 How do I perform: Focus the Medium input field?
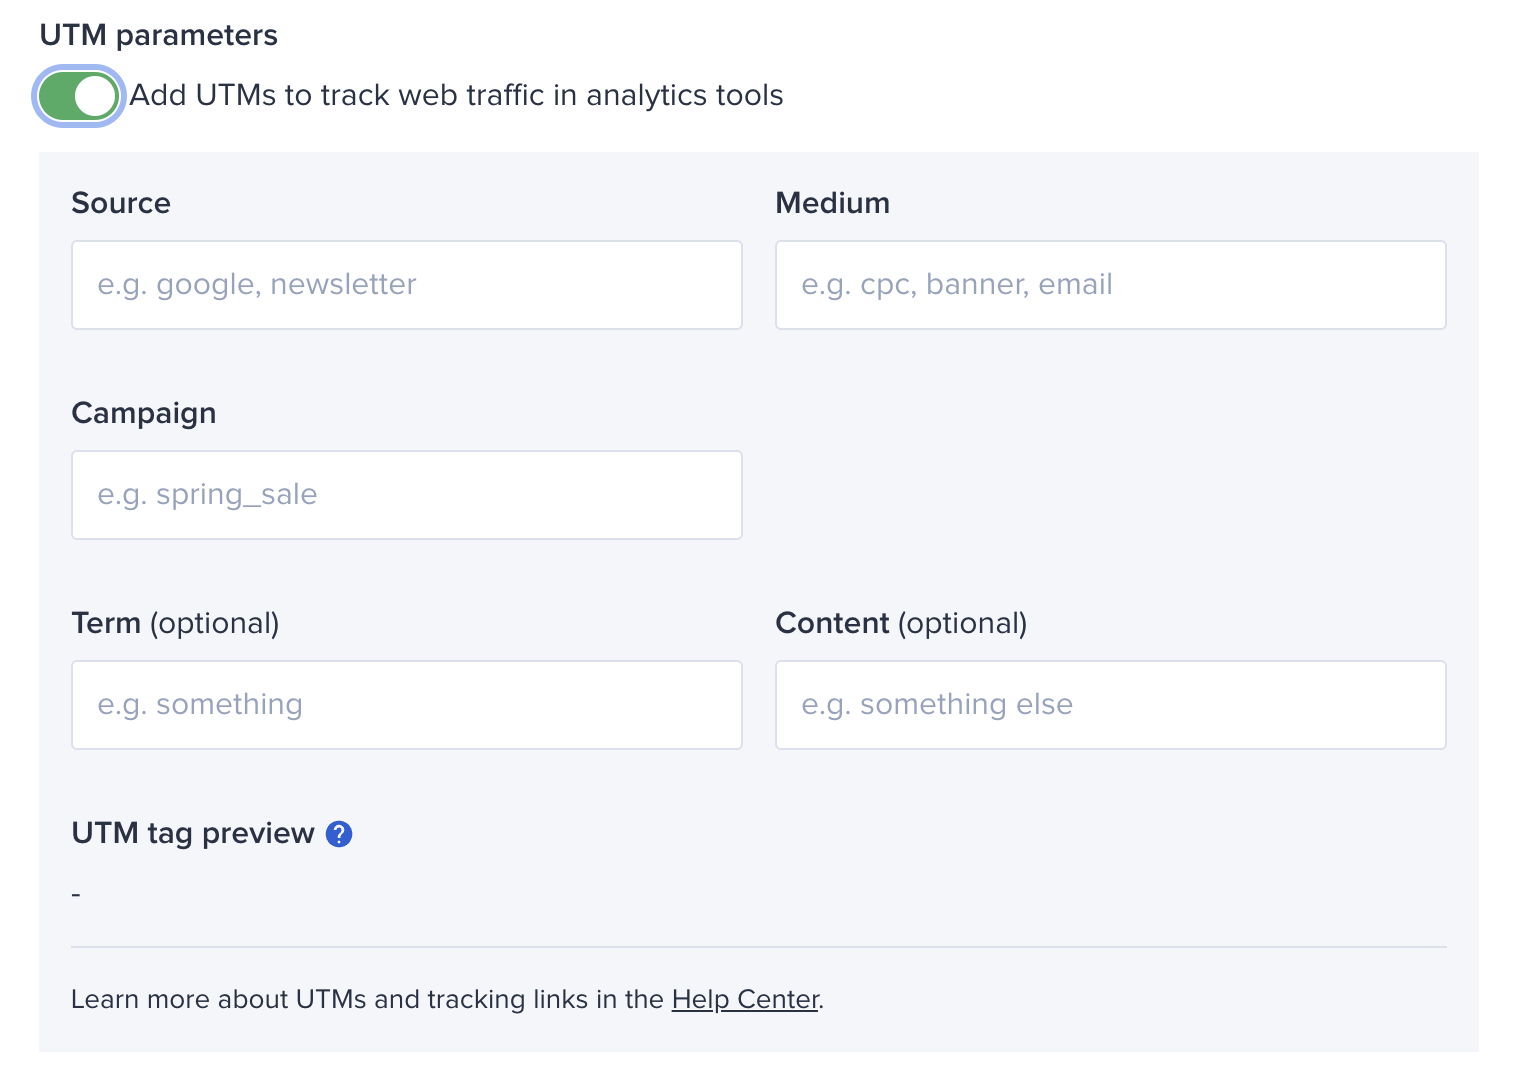pos(1111,285)
